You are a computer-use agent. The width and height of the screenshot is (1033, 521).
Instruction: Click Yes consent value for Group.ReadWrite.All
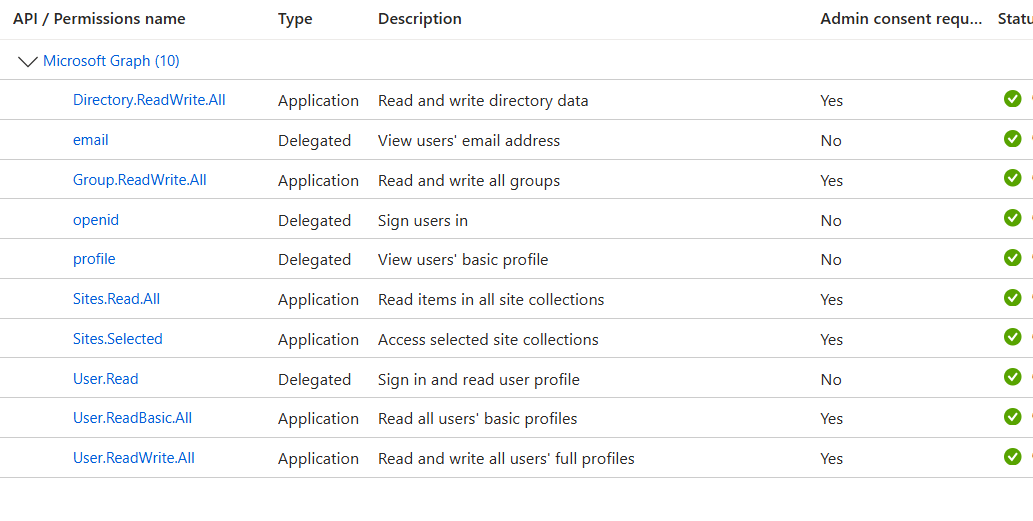pyautogui.click(x=831, y=180)
